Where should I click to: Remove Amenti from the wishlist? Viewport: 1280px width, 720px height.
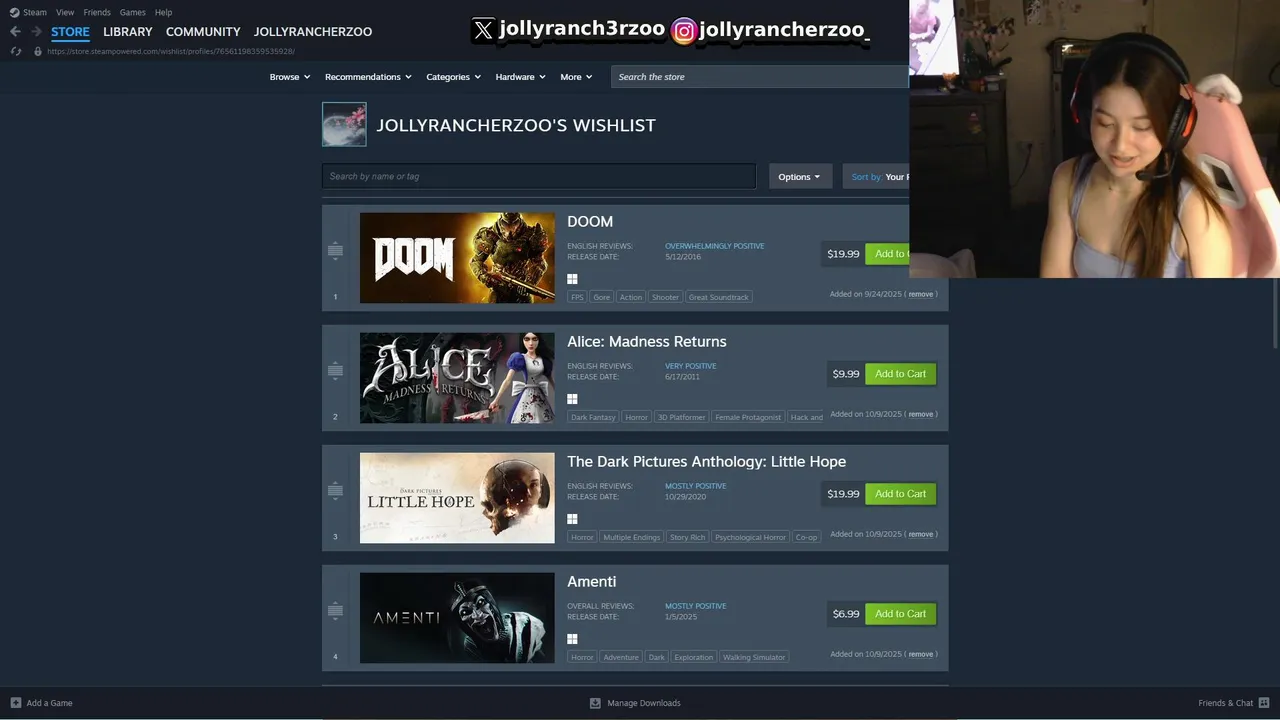pos(920,654)
